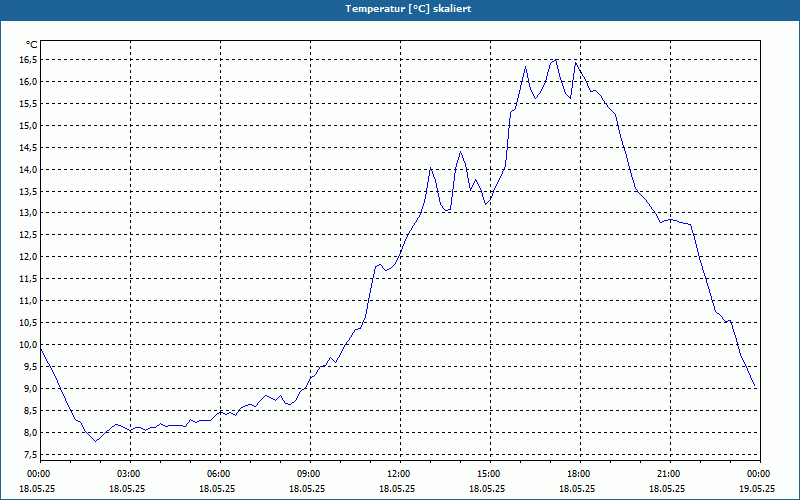The height and width of the screenshot is (500, 800).
Task: Click the '19.05.25' date label
Action: coord(757,488)
